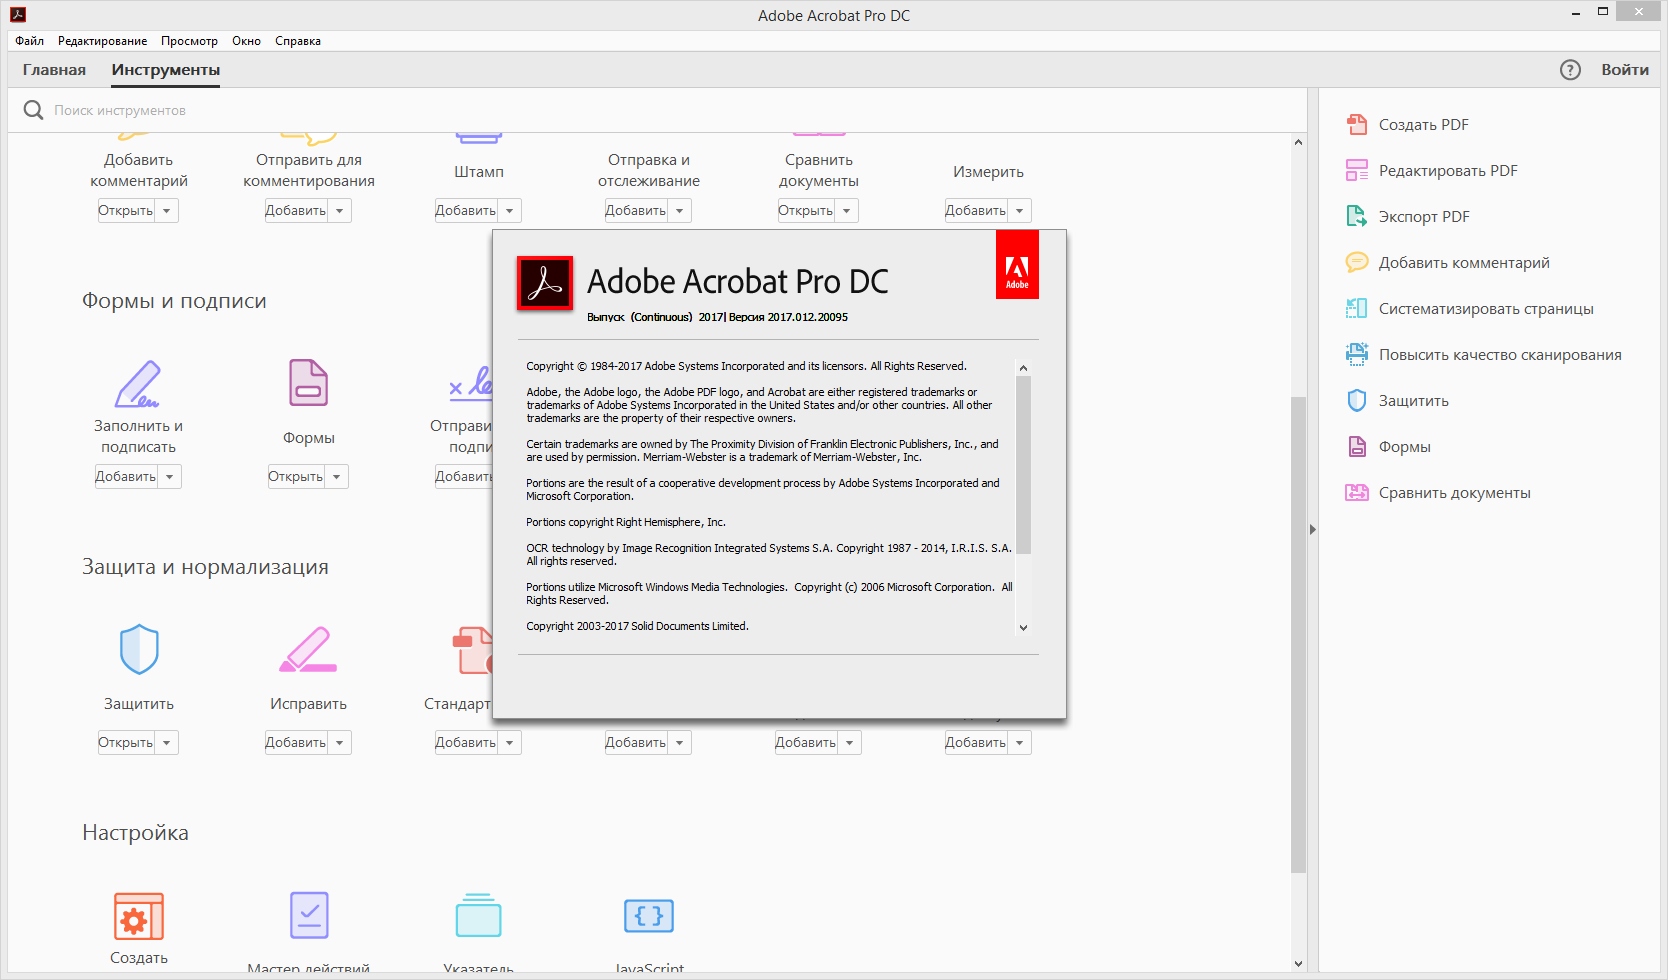Screen dimensions: 1668x980
Task: Expand dropdown arrow under Защитить tool
Action: tap(167, 743)
